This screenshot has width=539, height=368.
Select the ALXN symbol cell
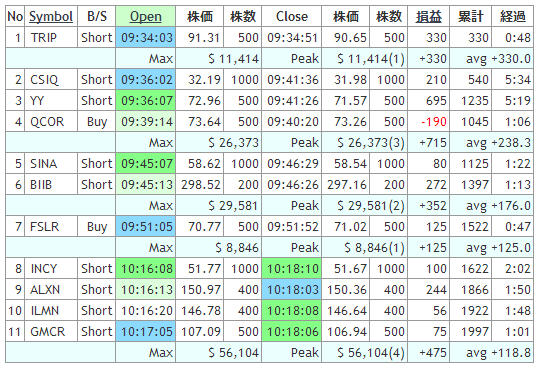tap(51, 290)
